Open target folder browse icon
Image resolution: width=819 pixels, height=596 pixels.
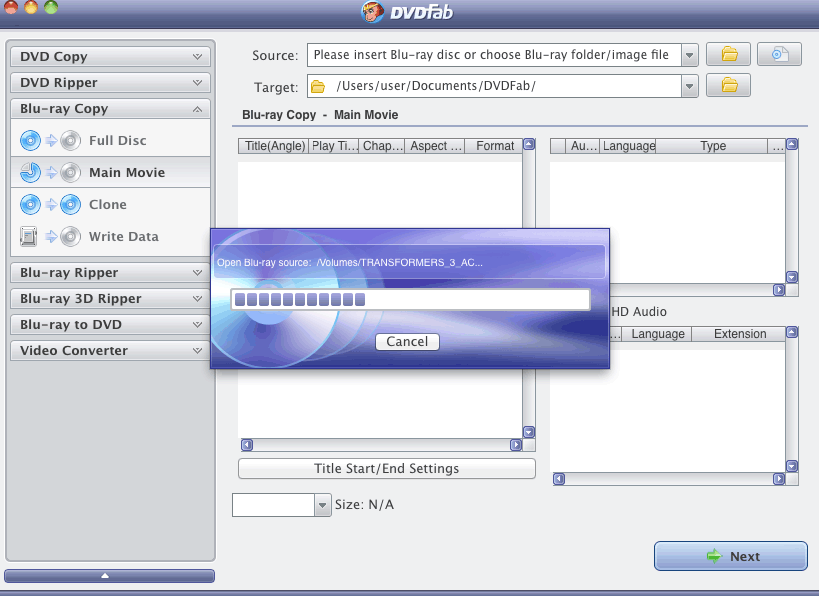point(728,85)
